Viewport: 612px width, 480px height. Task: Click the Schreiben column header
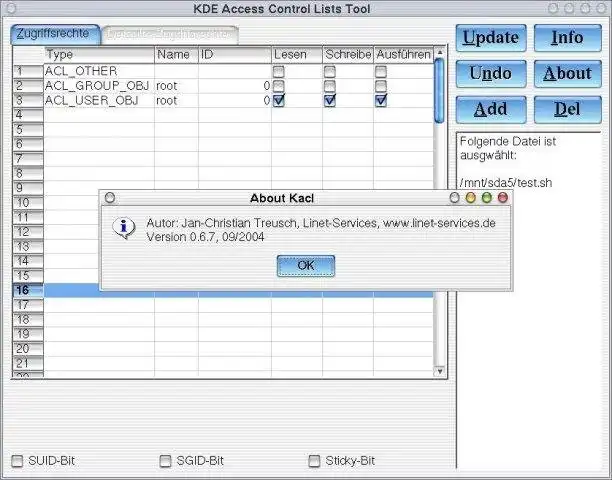[348, 55]
